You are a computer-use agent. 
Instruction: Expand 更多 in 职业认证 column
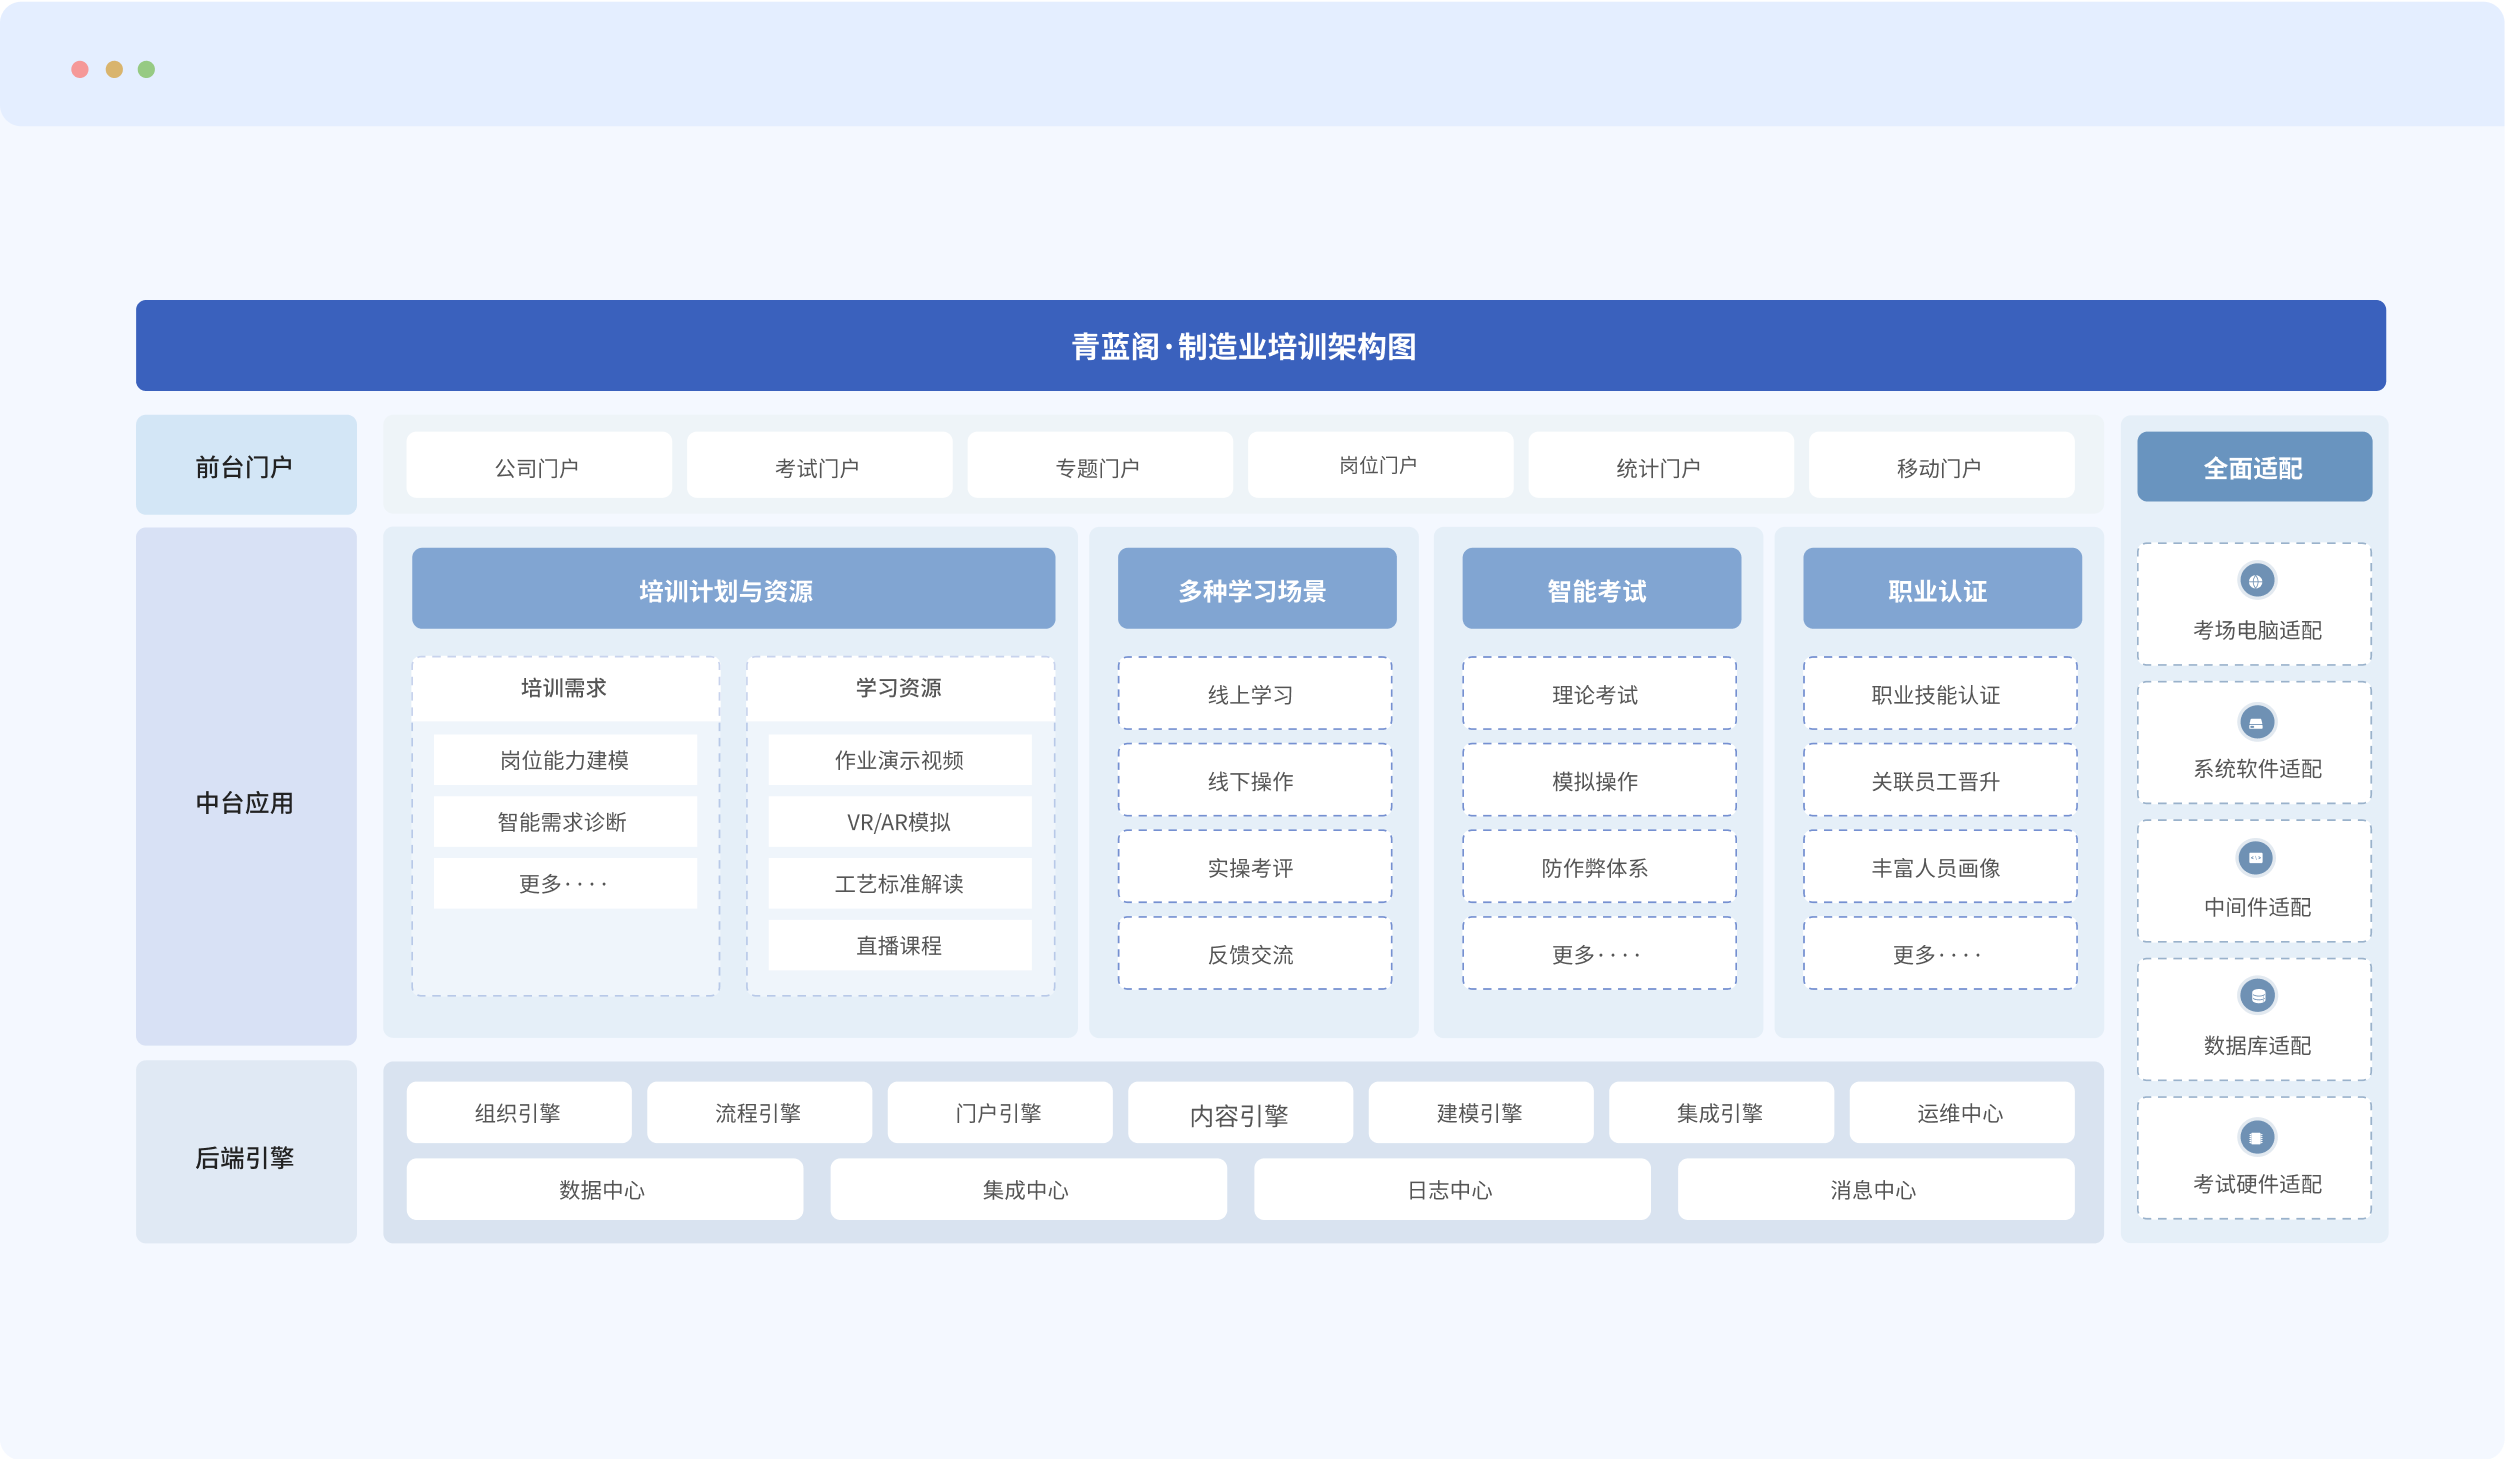[1939, 954]
